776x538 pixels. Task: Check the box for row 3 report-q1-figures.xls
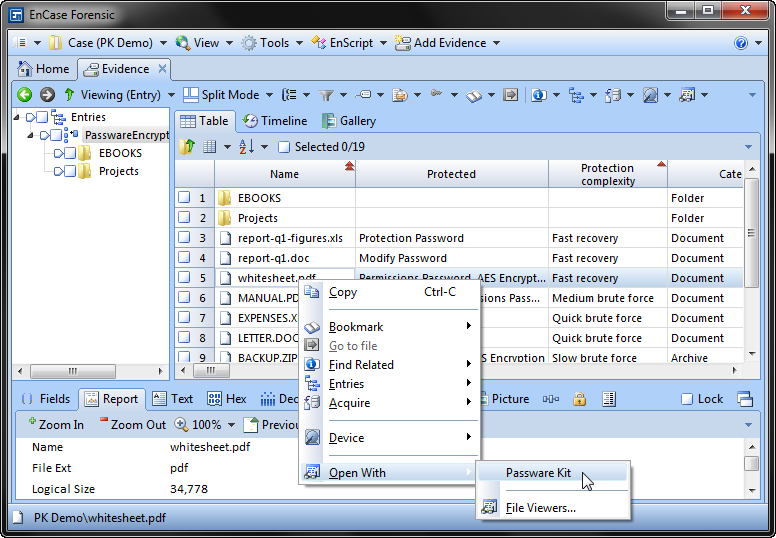coord(184,237)
